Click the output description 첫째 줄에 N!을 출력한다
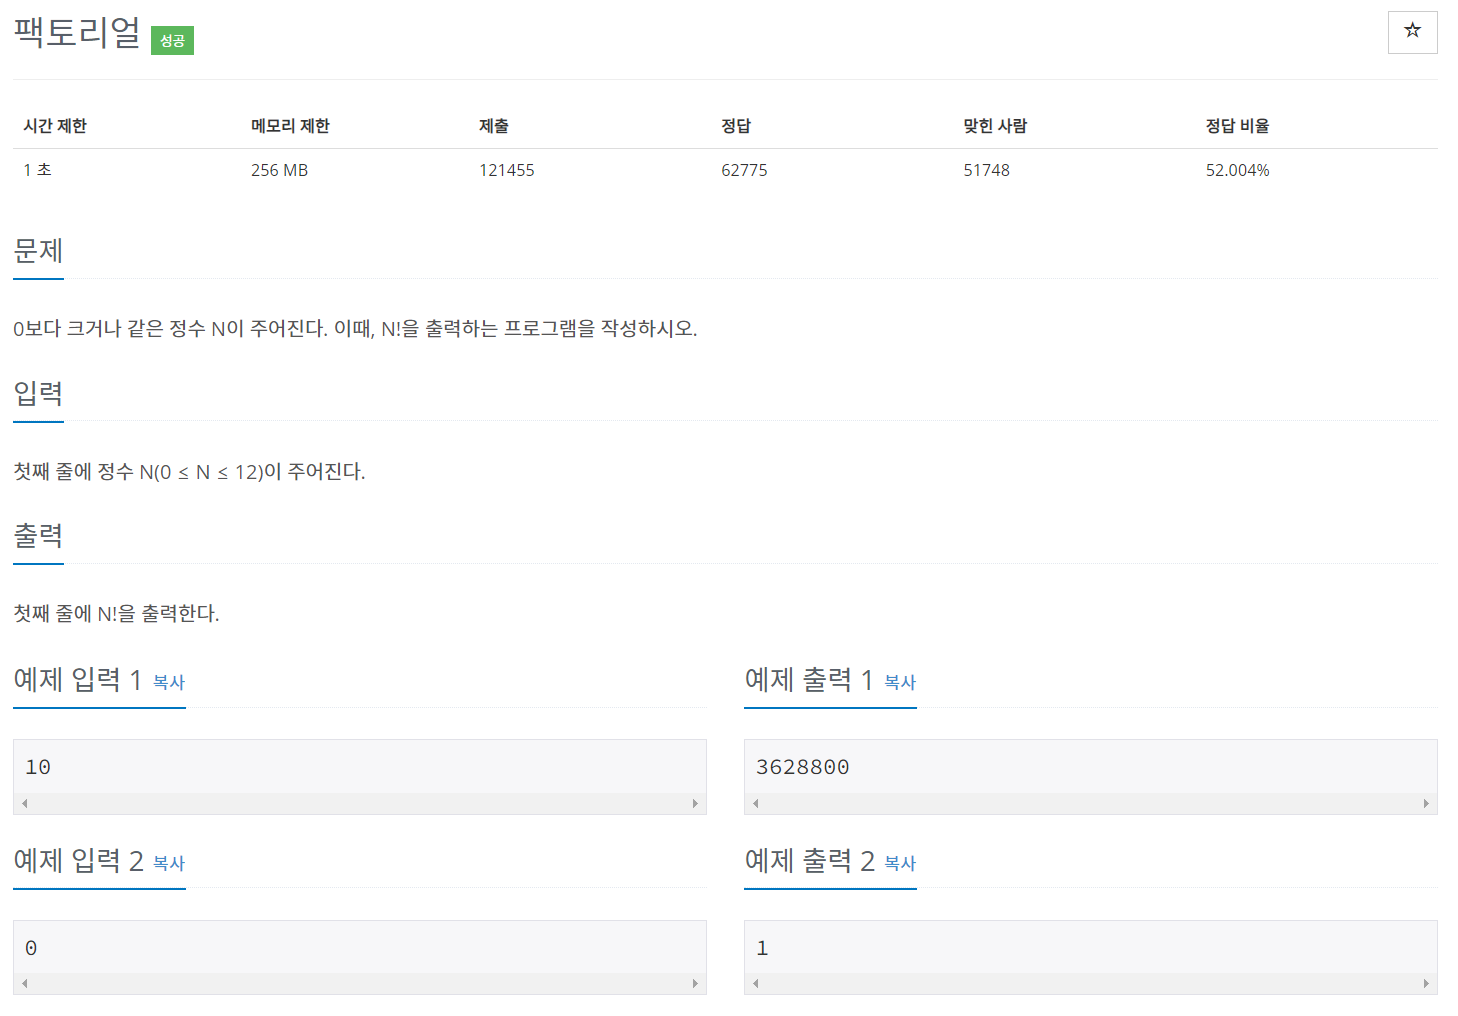 point(116,613)
